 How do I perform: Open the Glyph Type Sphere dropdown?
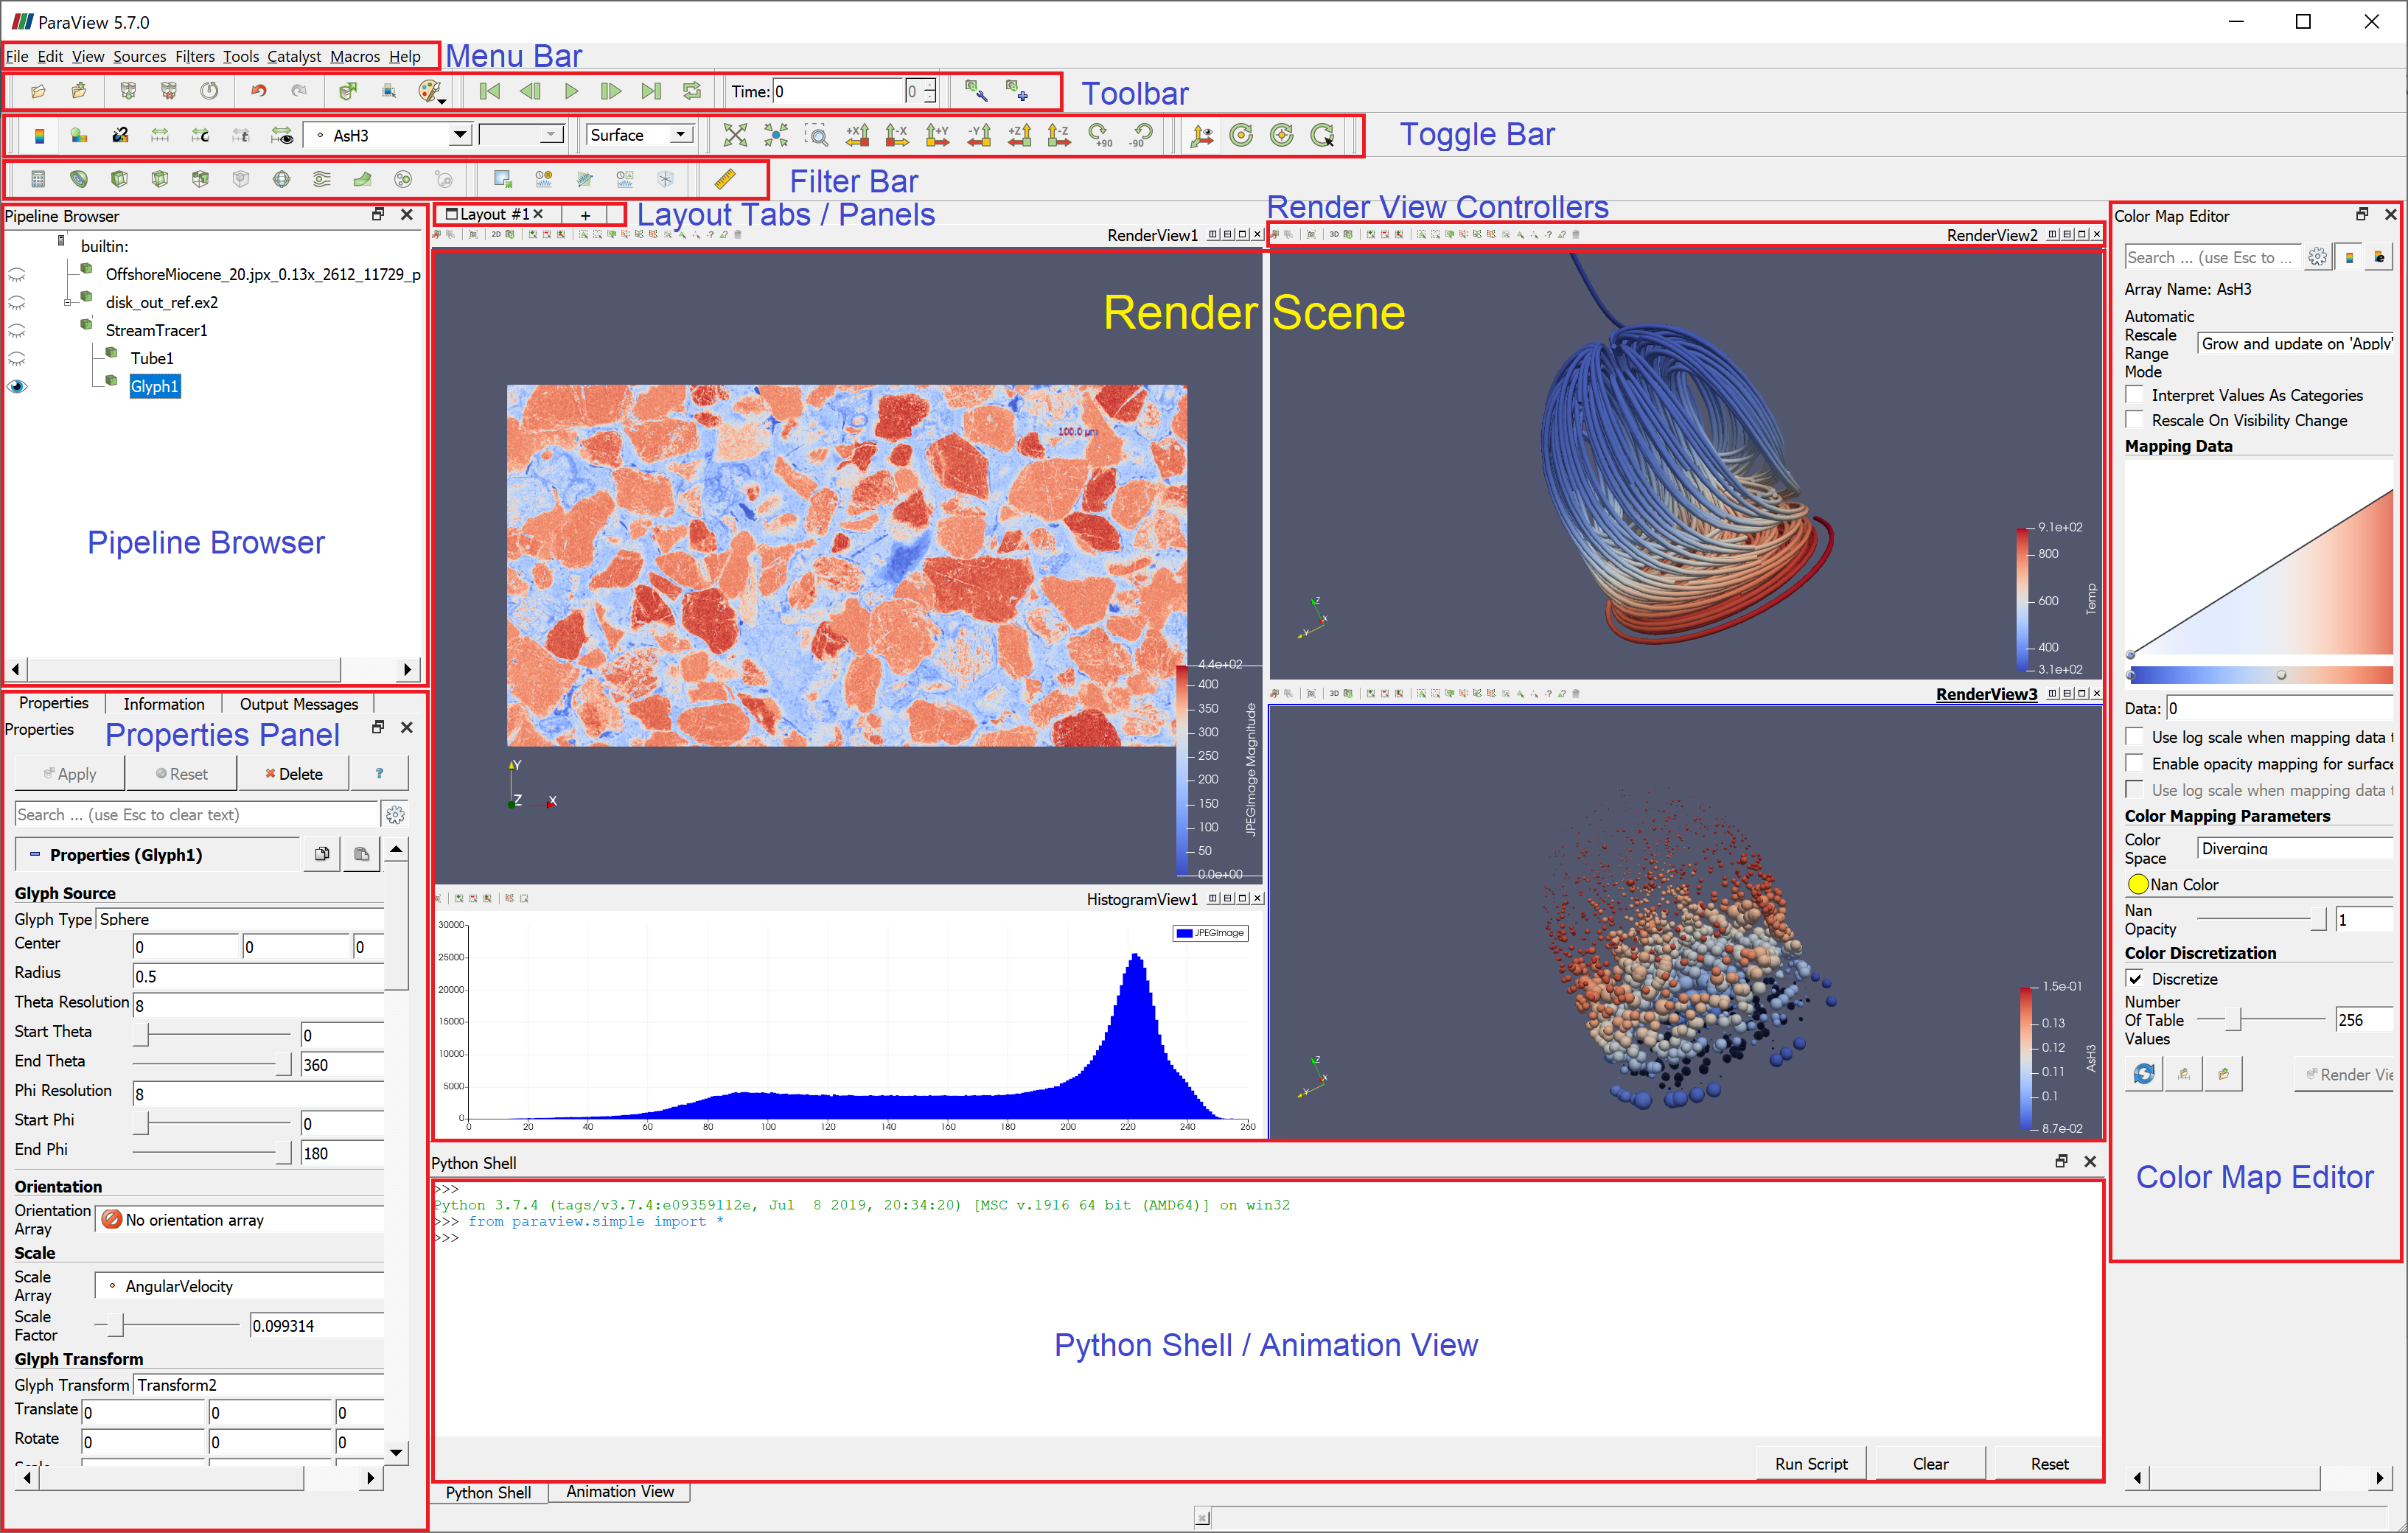click(x=240, y=919)
